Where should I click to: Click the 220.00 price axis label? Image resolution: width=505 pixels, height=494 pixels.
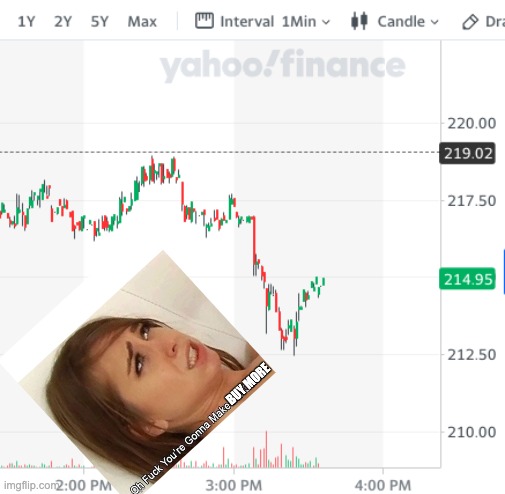[471, 124]
